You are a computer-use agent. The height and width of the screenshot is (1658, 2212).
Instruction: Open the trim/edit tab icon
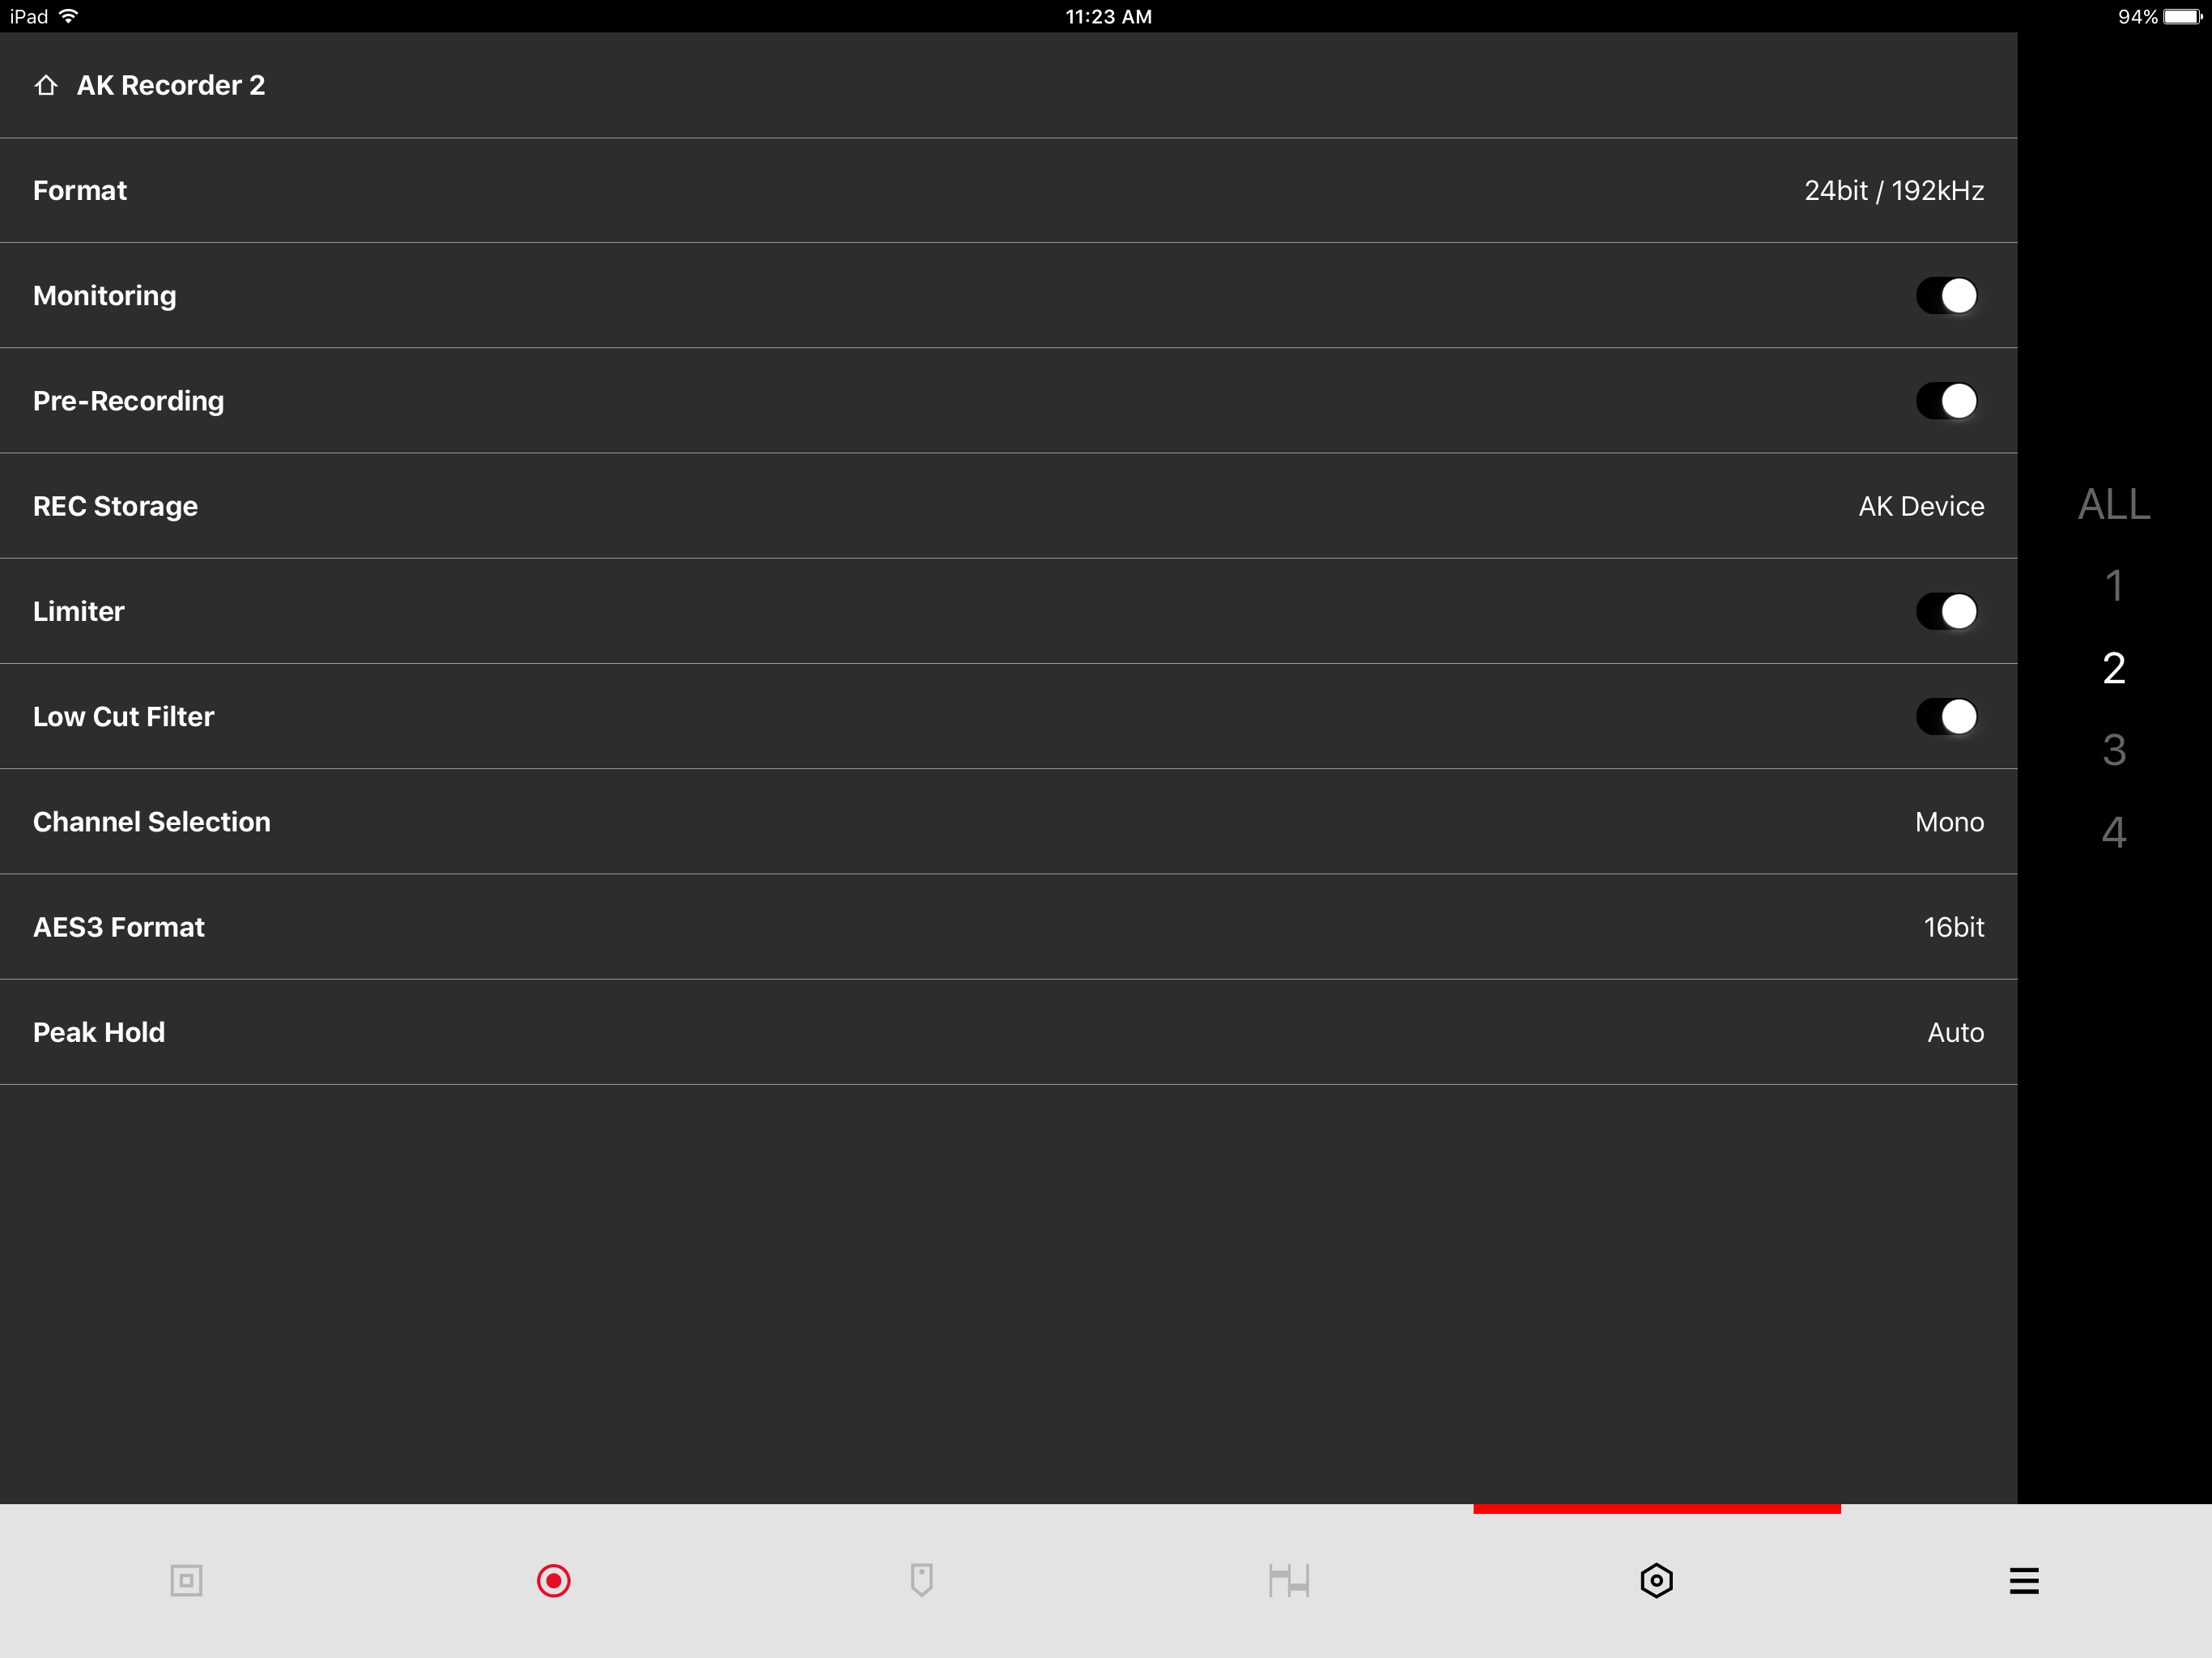[1289, 1581]
